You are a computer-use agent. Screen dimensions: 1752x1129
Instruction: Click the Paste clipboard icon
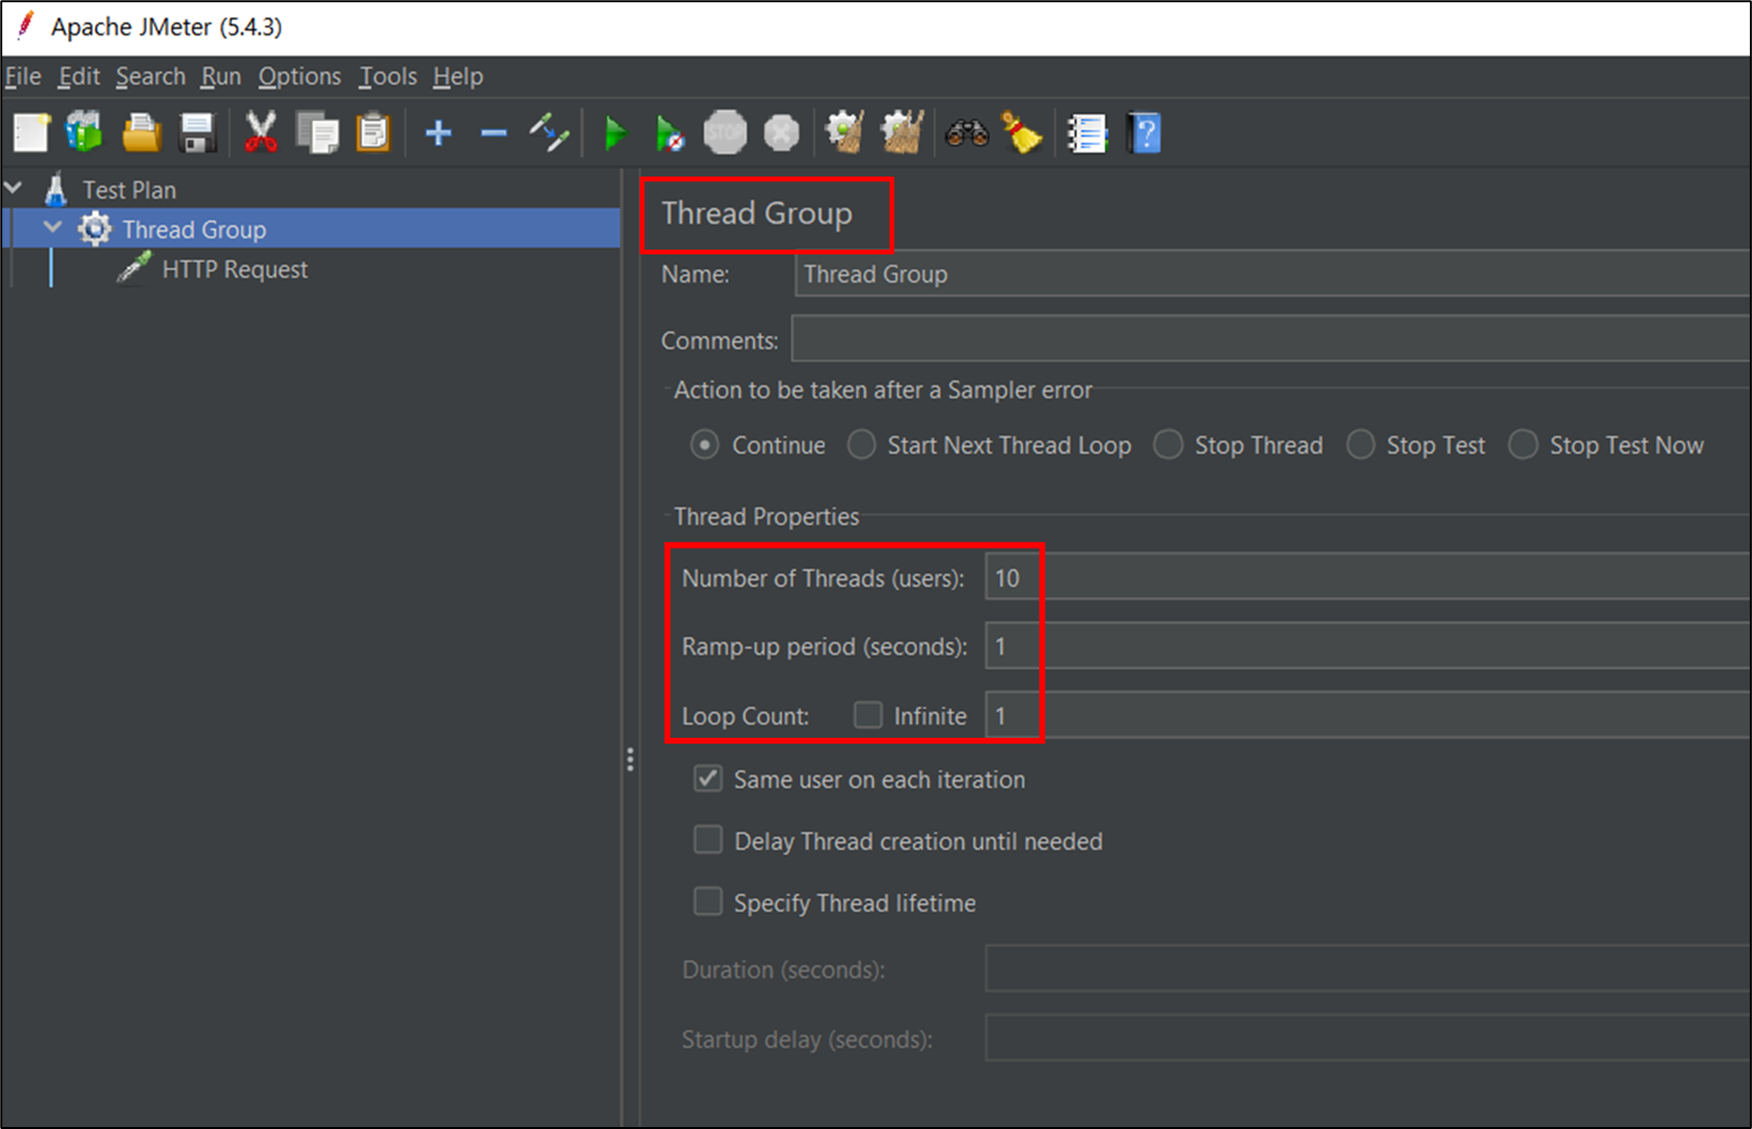[x=373, y=133]
